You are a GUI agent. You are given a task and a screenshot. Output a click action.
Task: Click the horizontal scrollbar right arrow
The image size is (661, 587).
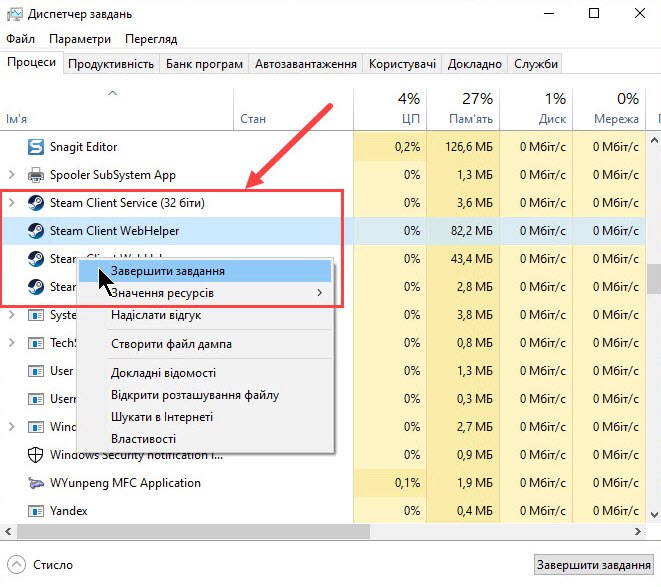(638, 532)
